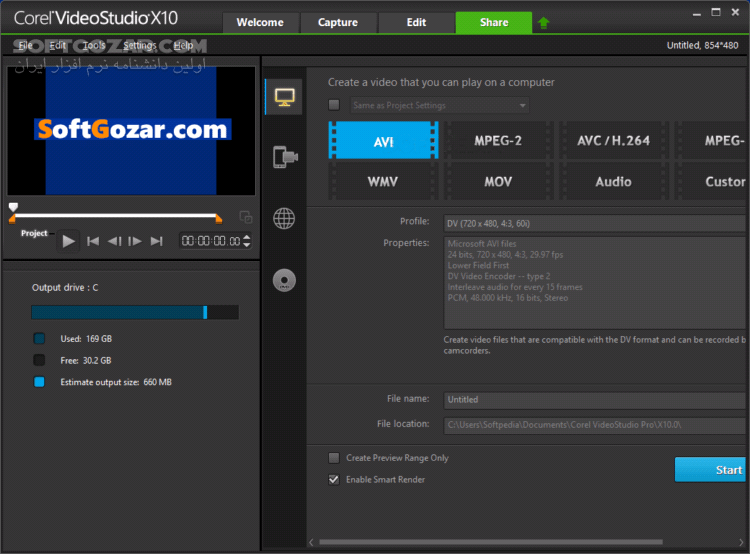This screenshot has width=750, height=554.
Task: Click the File name input field
Action: tap(595, 399)
